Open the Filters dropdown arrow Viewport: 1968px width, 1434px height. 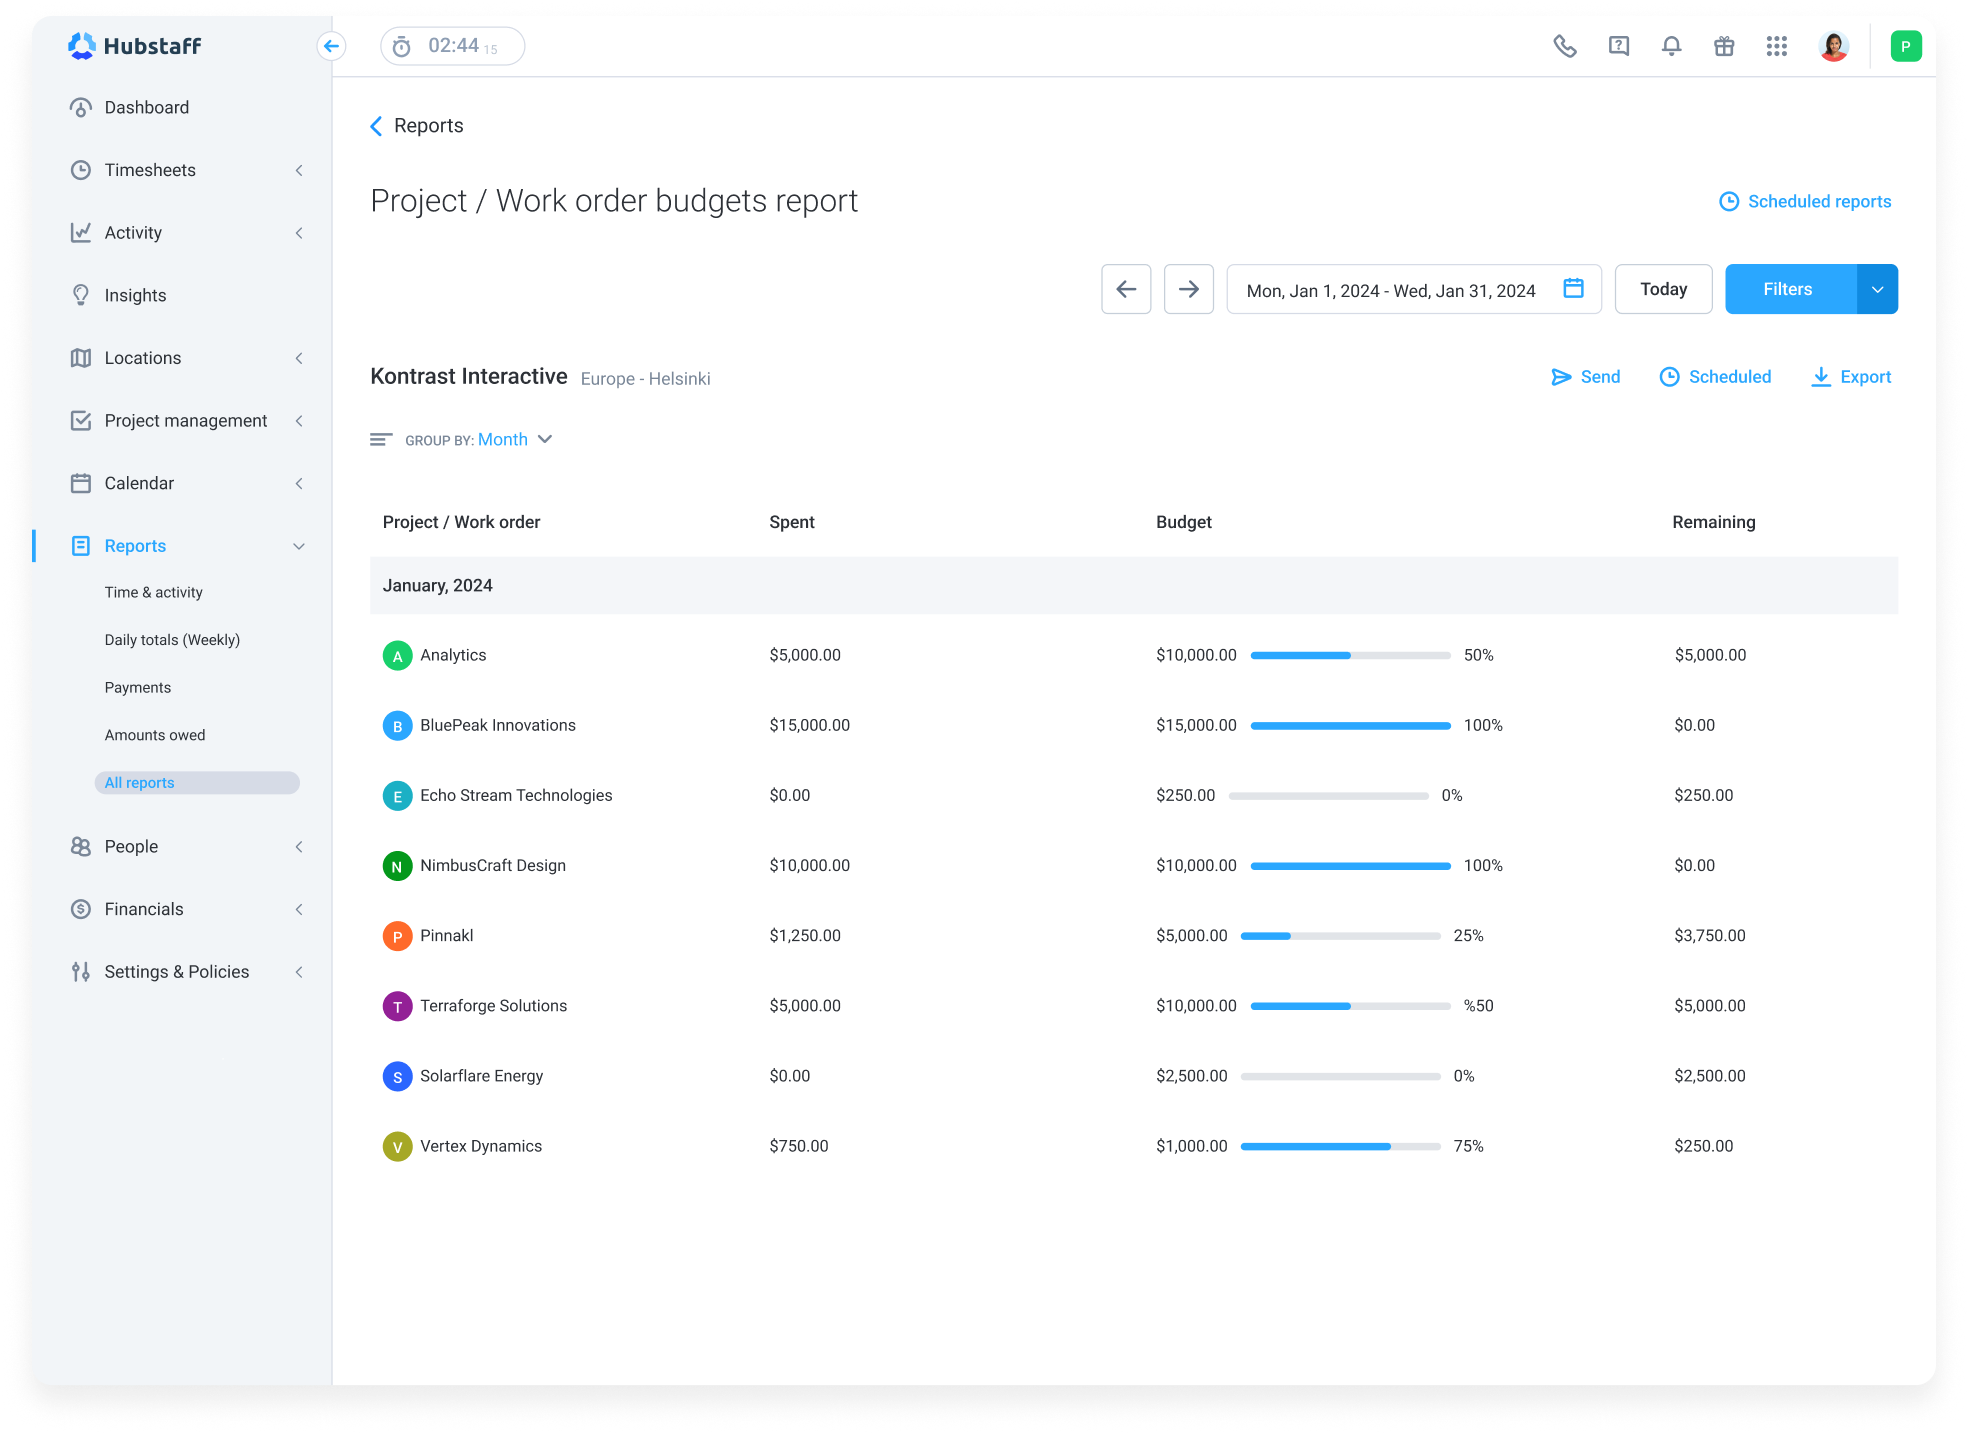pos(1877,289)
